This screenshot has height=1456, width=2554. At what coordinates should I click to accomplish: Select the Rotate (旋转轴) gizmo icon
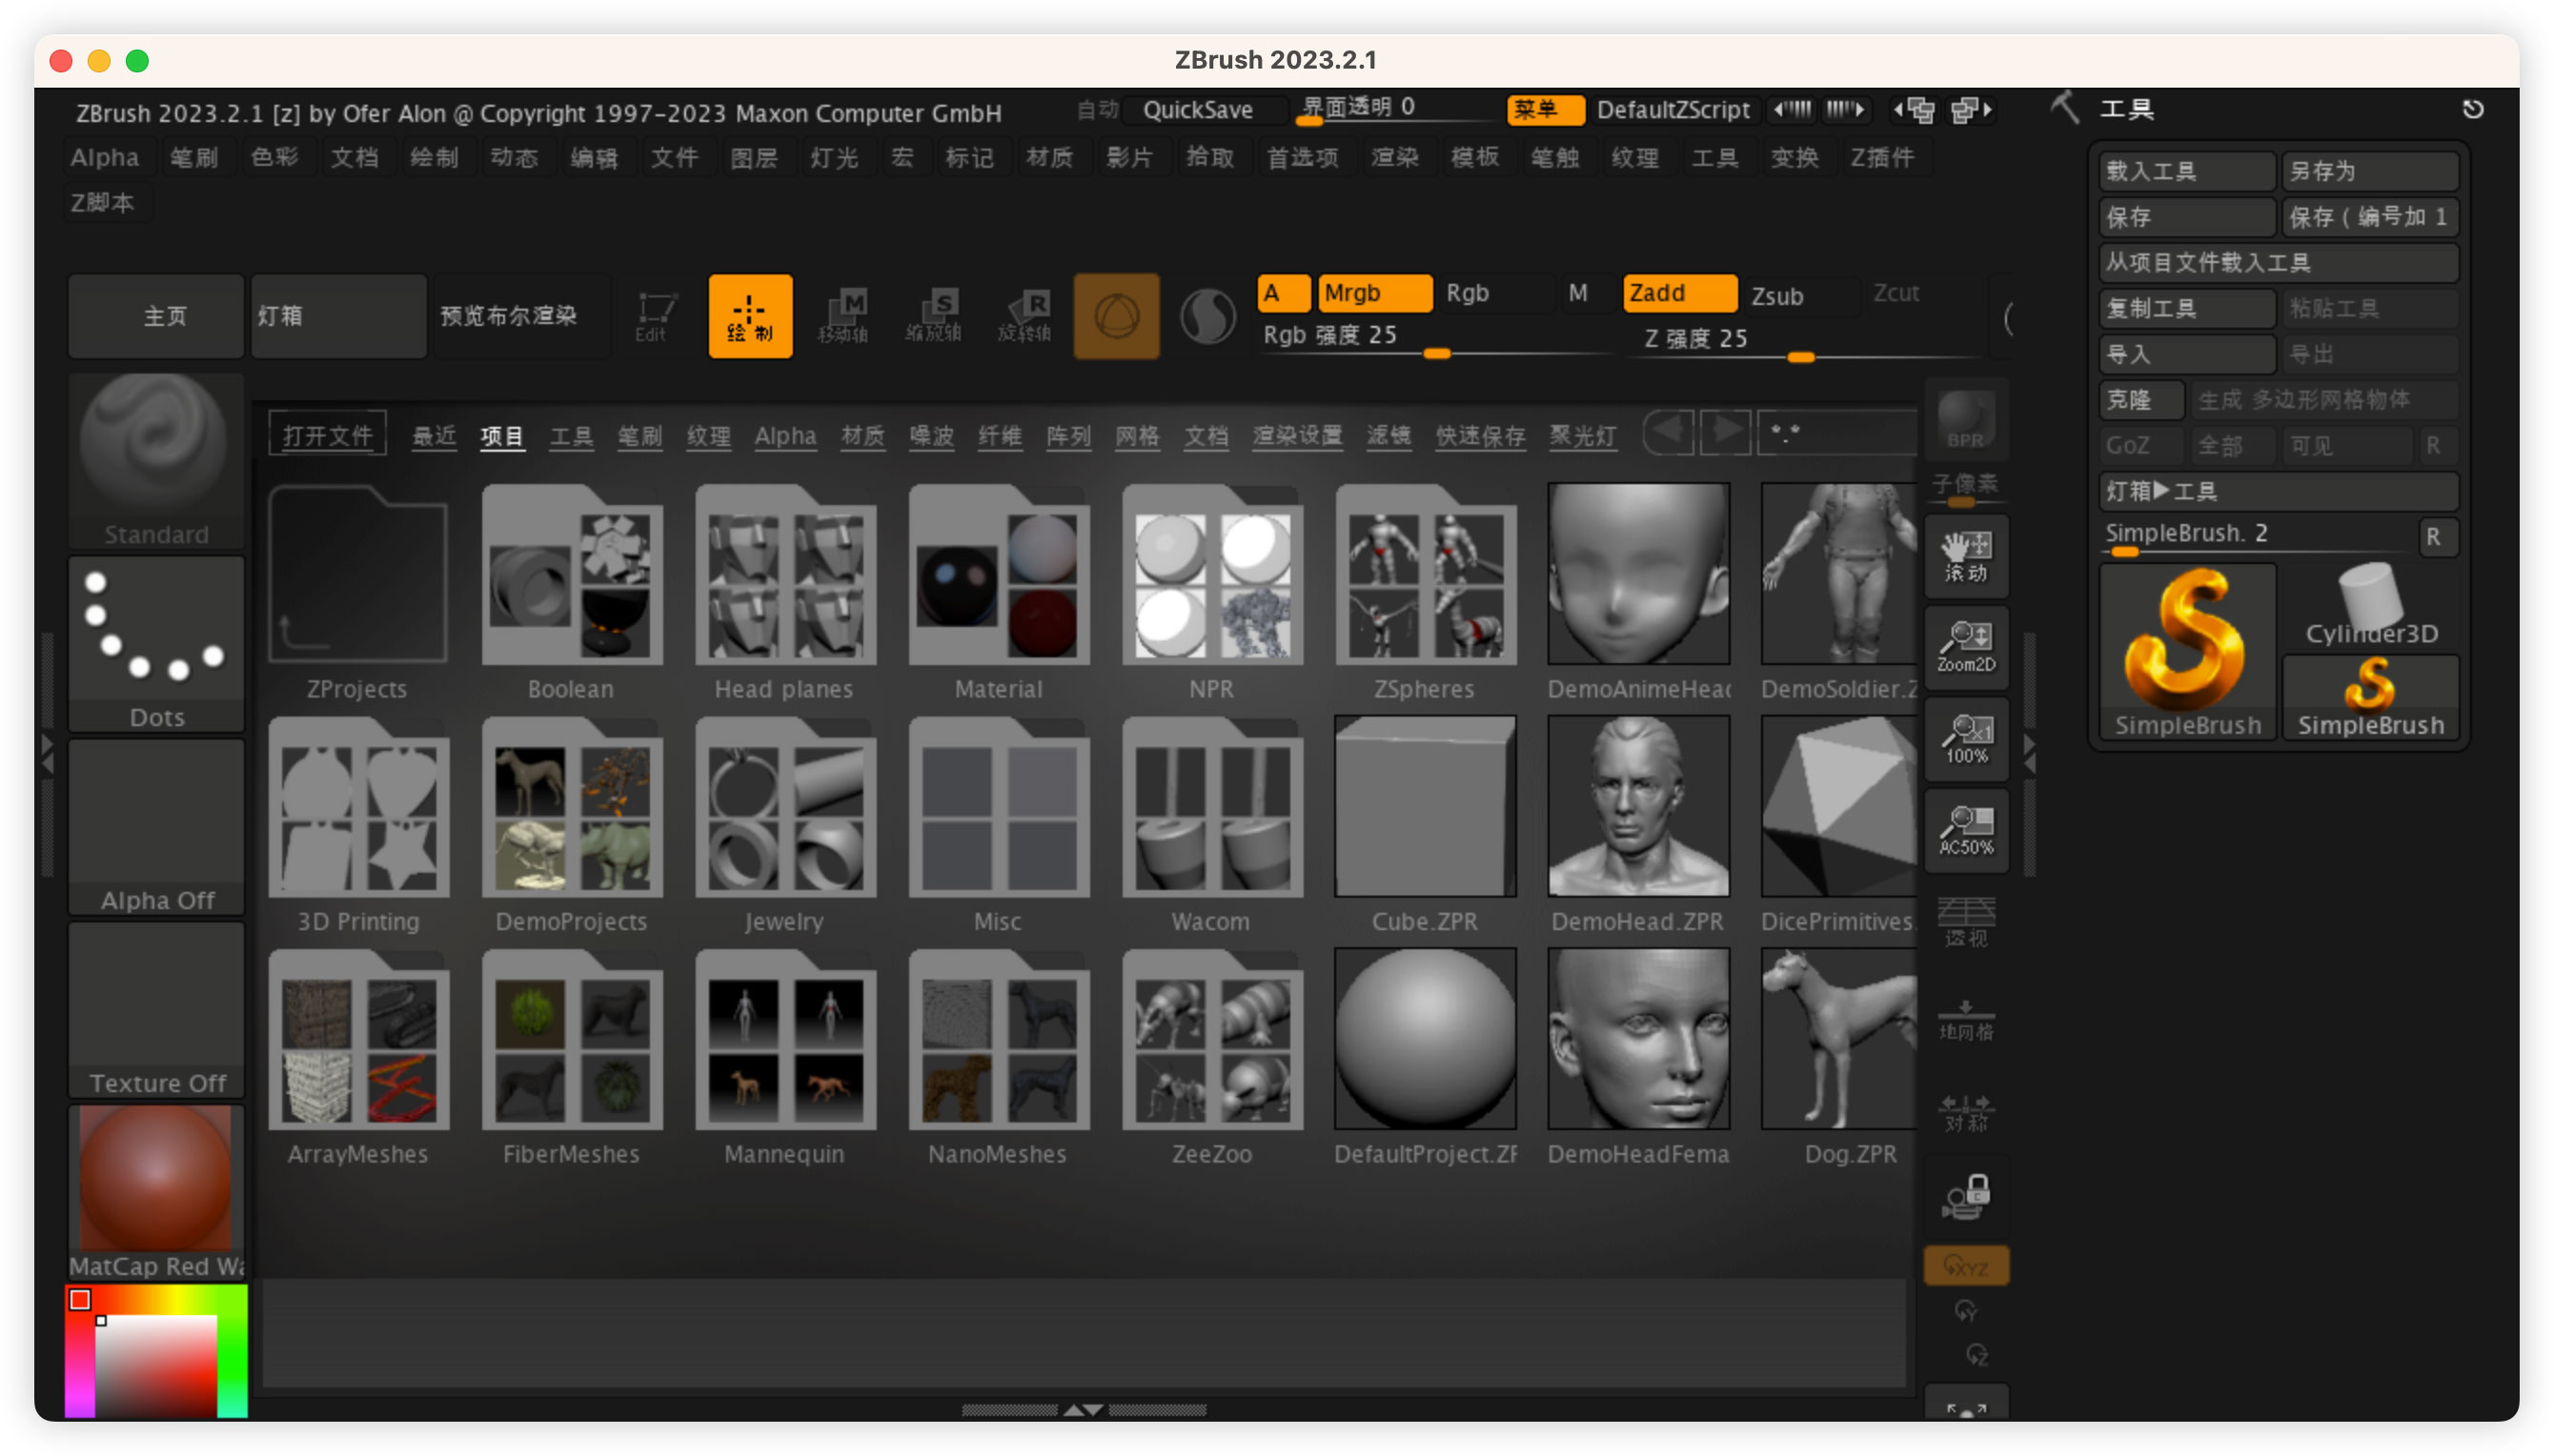point(1024,316)
